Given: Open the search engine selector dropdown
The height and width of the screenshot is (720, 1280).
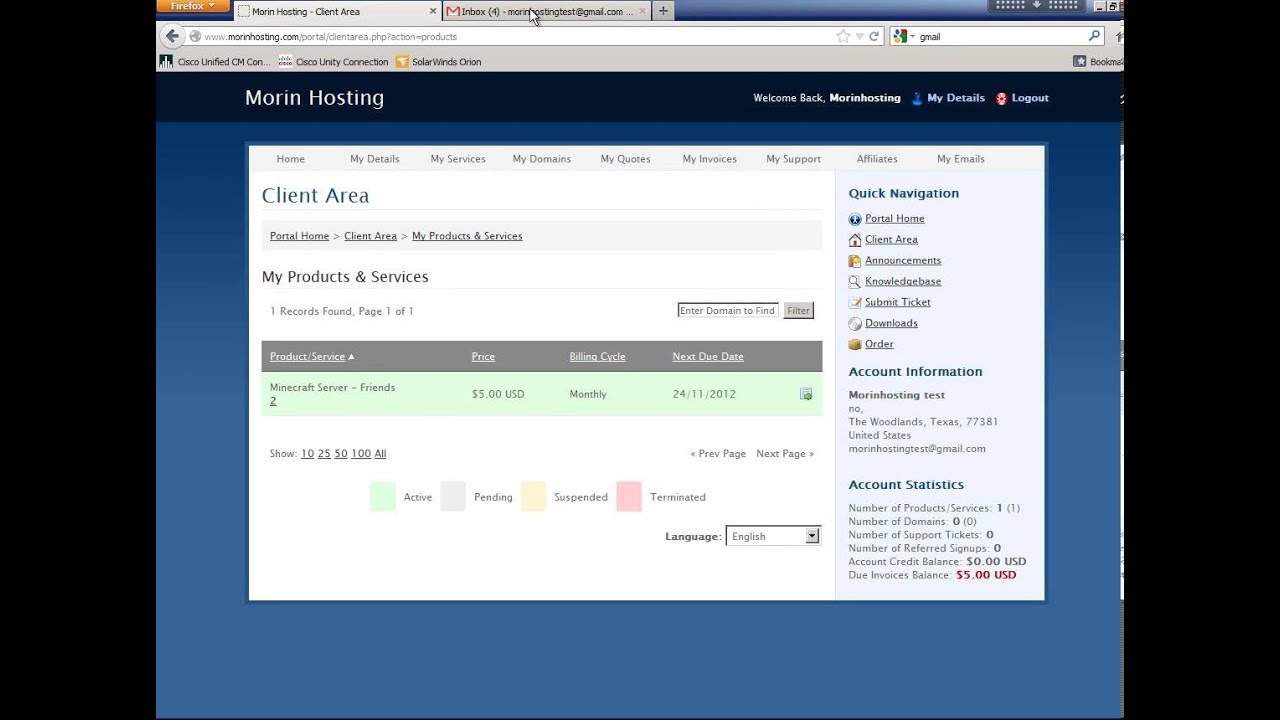Looking at the screenshot, I should tap(904, 36).
